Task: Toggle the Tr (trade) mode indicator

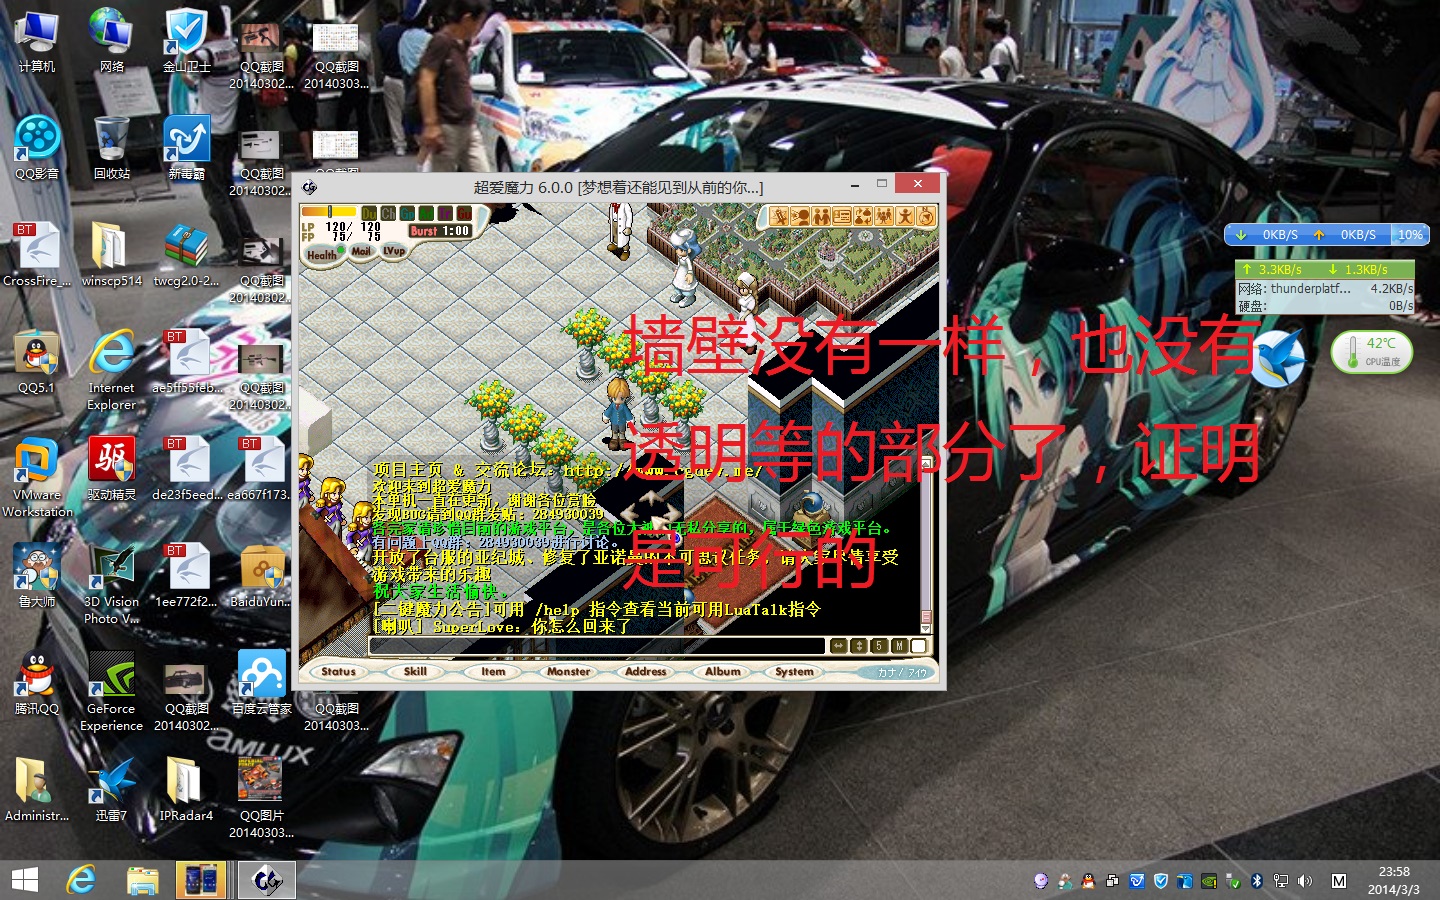Action: (445, 213)
